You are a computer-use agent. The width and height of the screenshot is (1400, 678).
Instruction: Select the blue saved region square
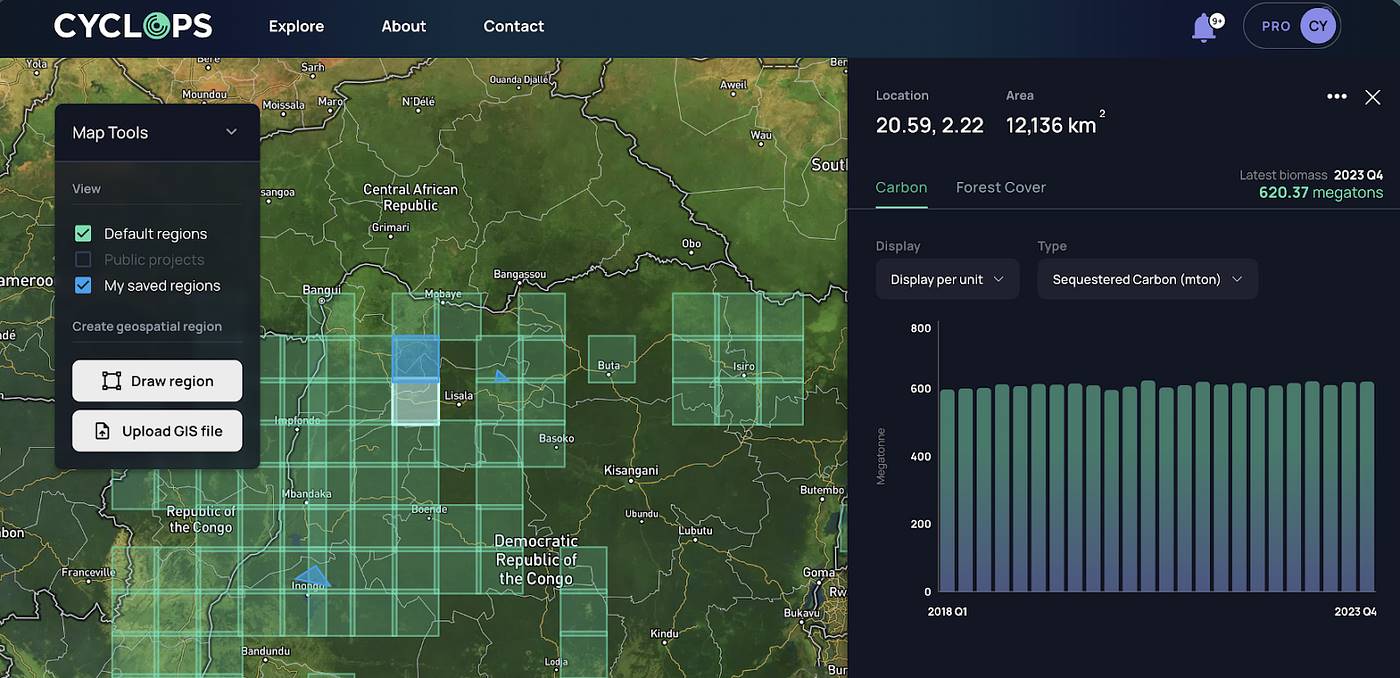[415, 358]
